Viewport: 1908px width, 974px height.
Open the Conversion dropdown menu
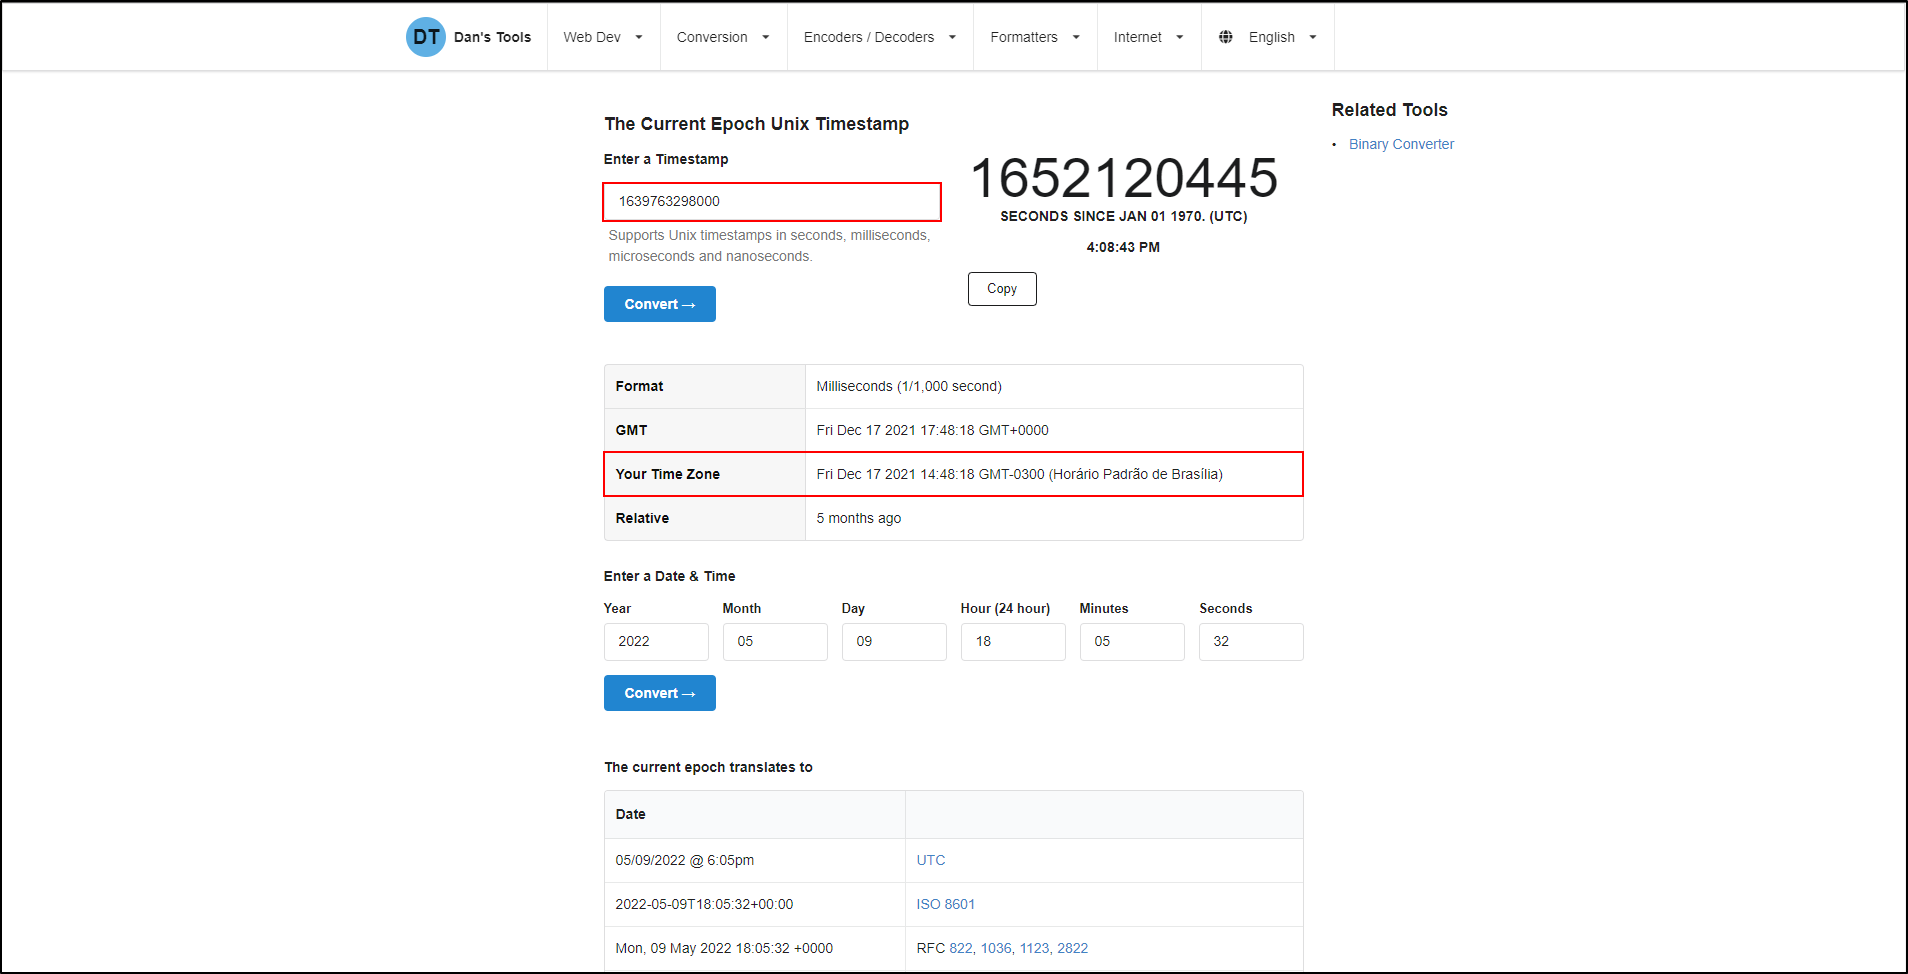click(723, 37)
